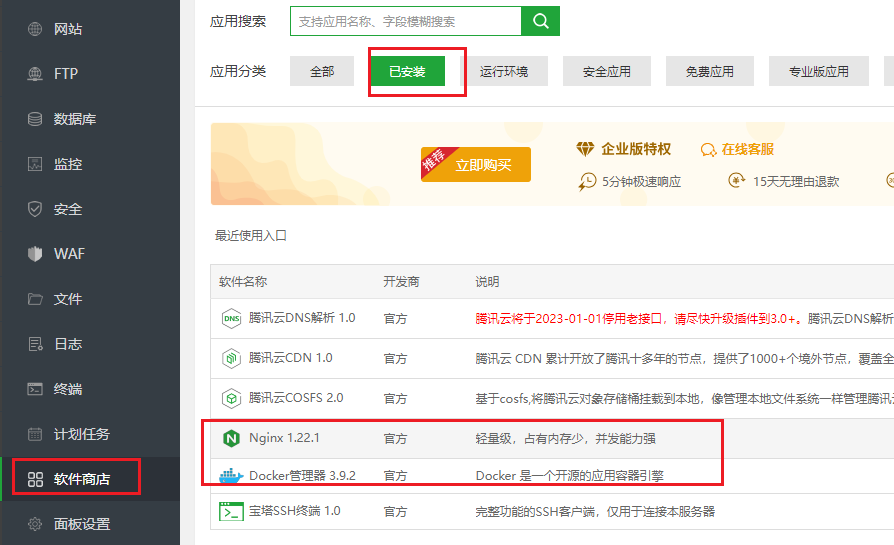Click the diamond icon beside 企业版特权

585,149
